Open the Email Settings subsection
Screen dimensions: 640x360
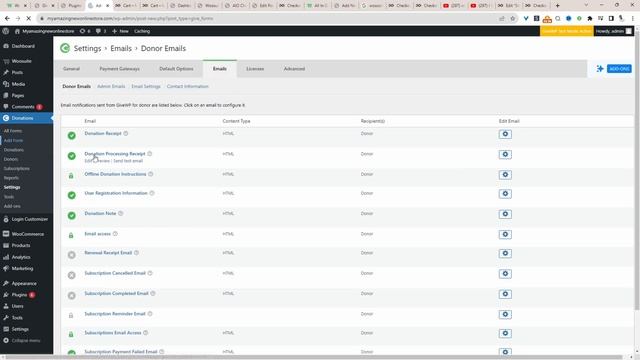pyautogui.click(x=146, y=87)
